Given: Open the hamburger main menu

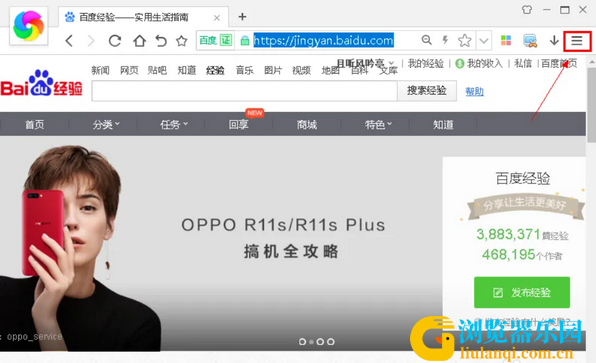Looking at the screenshot, I should pos(577,41).
